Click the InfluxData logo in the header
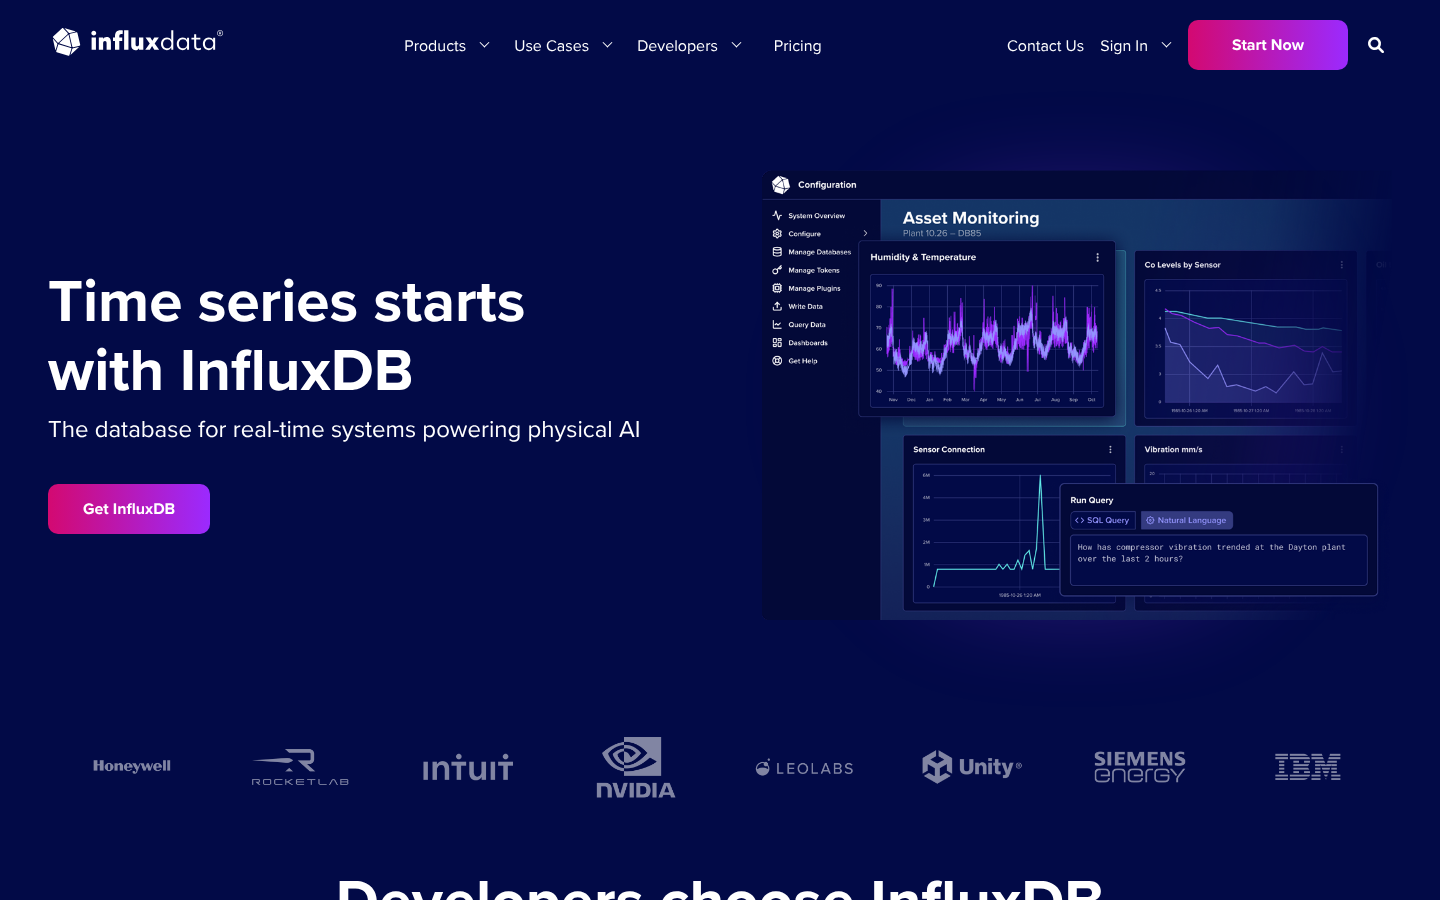The width and height of the screenshot is (1440, 900). coord(138,42)
